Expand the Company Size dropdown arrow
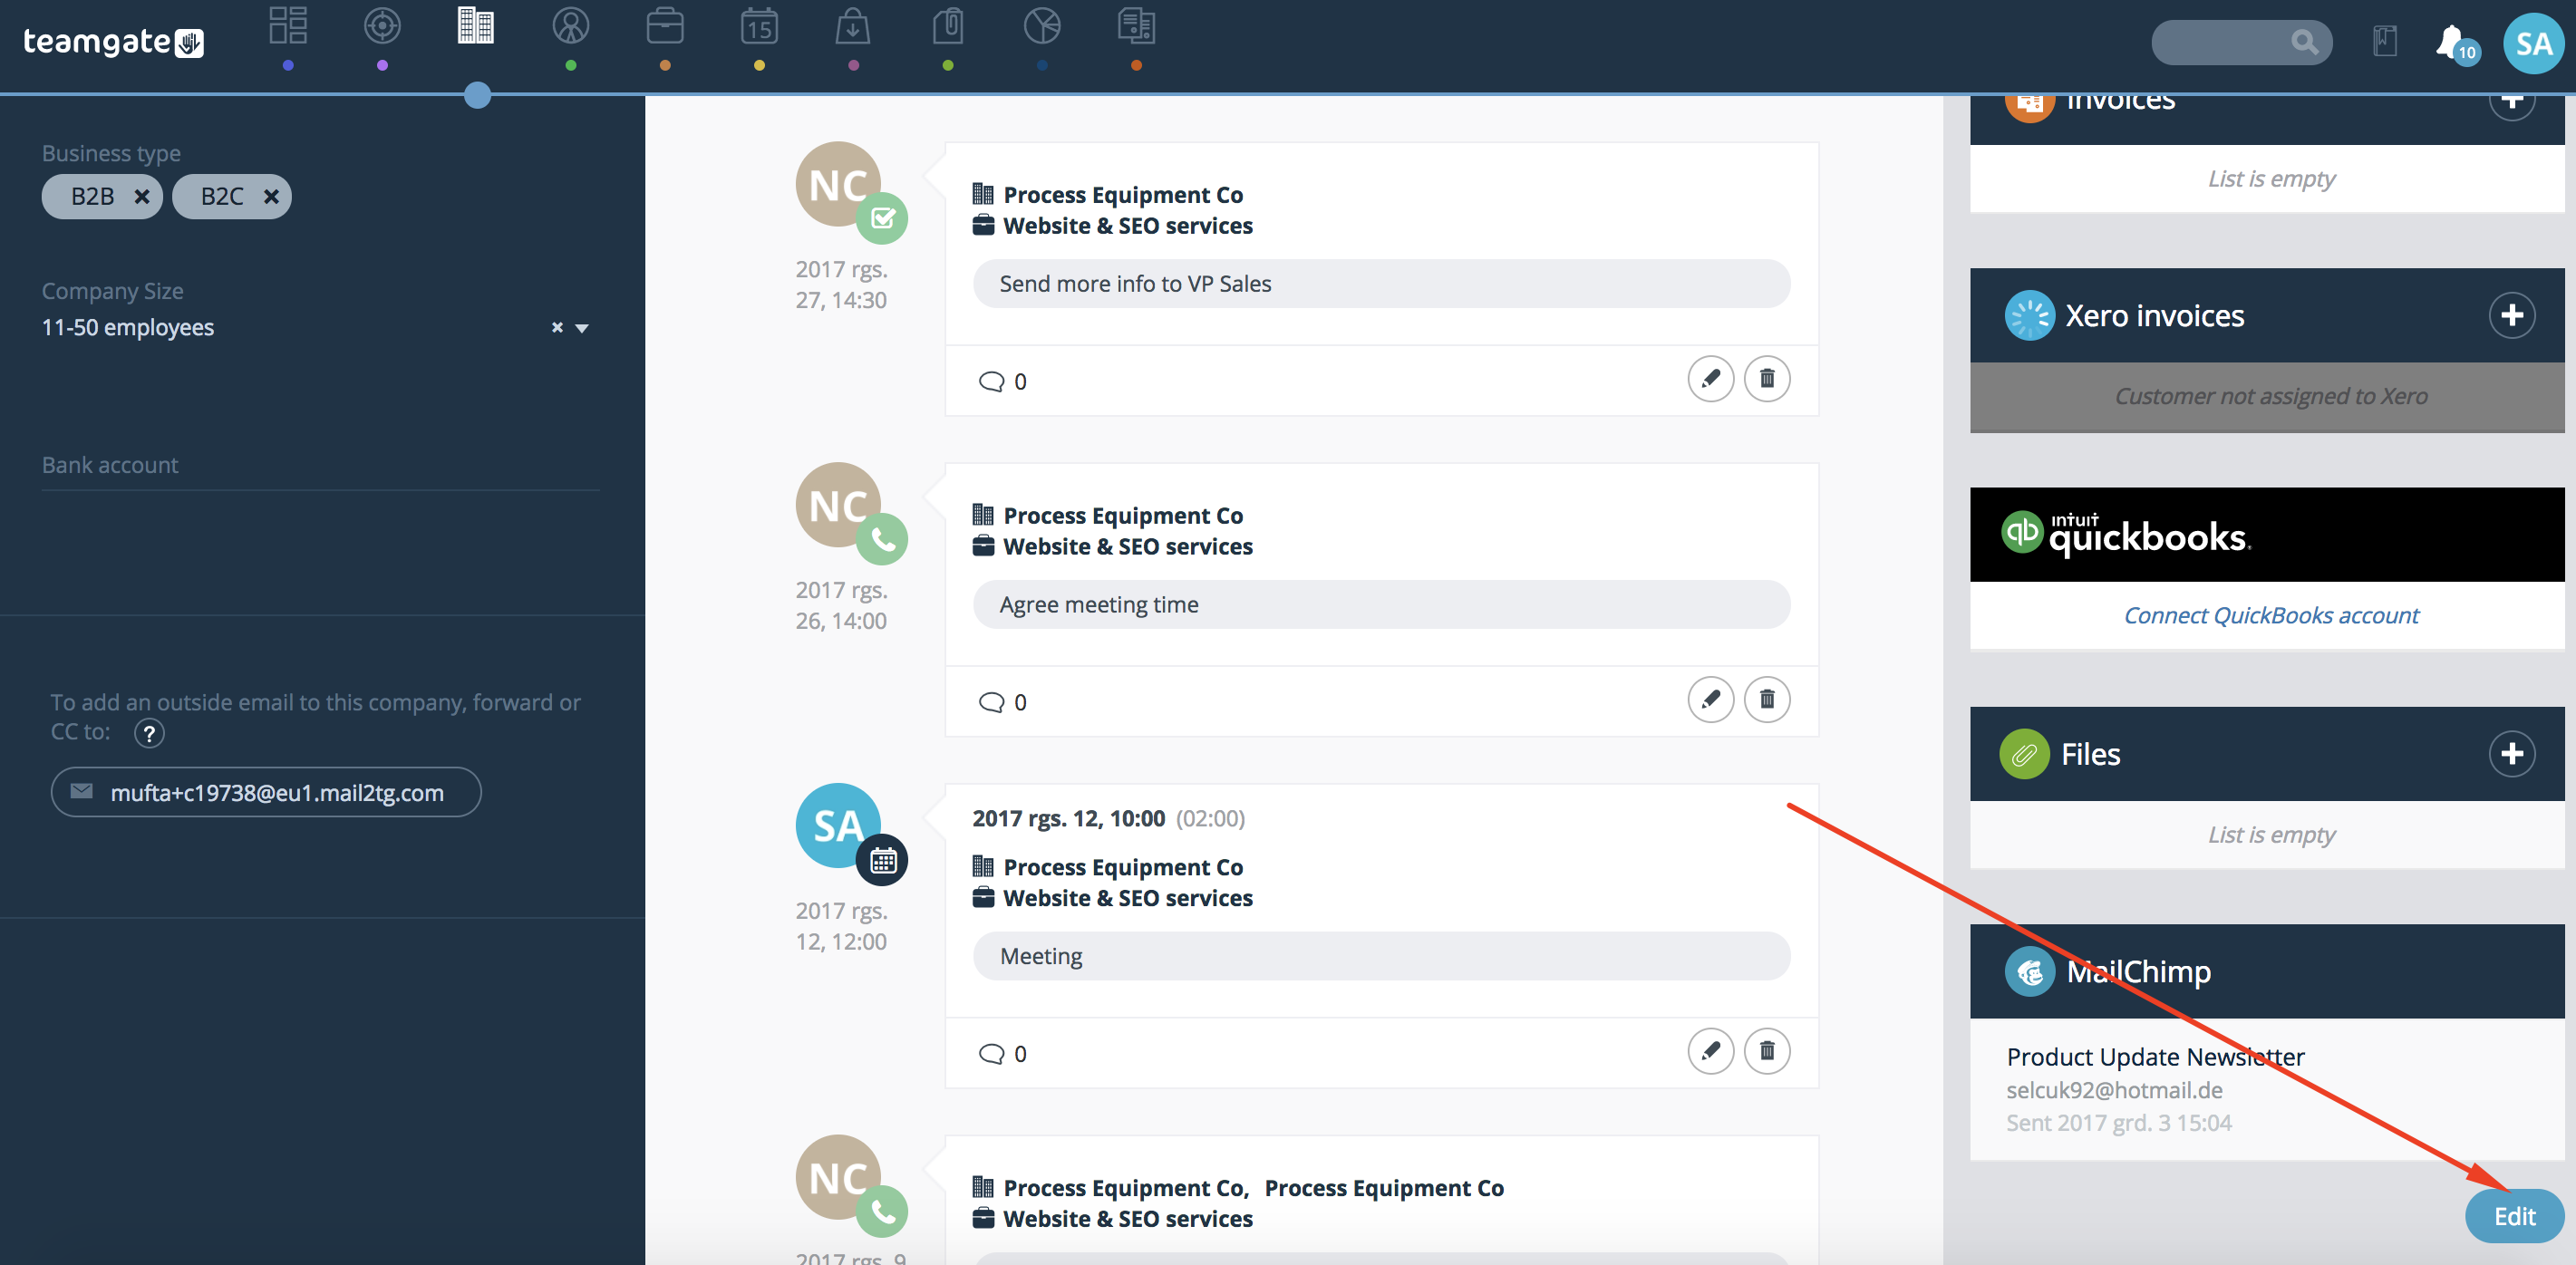The width and height of the screenshot is (2576, 1265). [582, 328]
